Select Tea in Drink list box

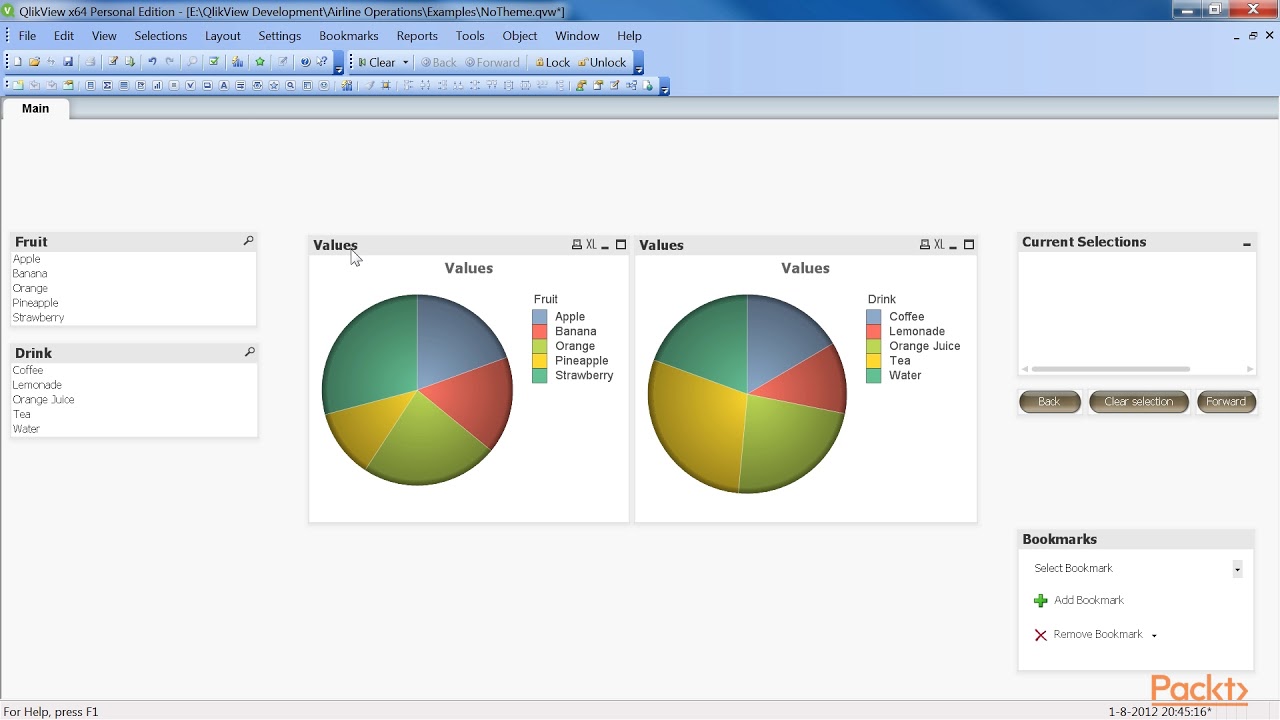click(133, 414)
